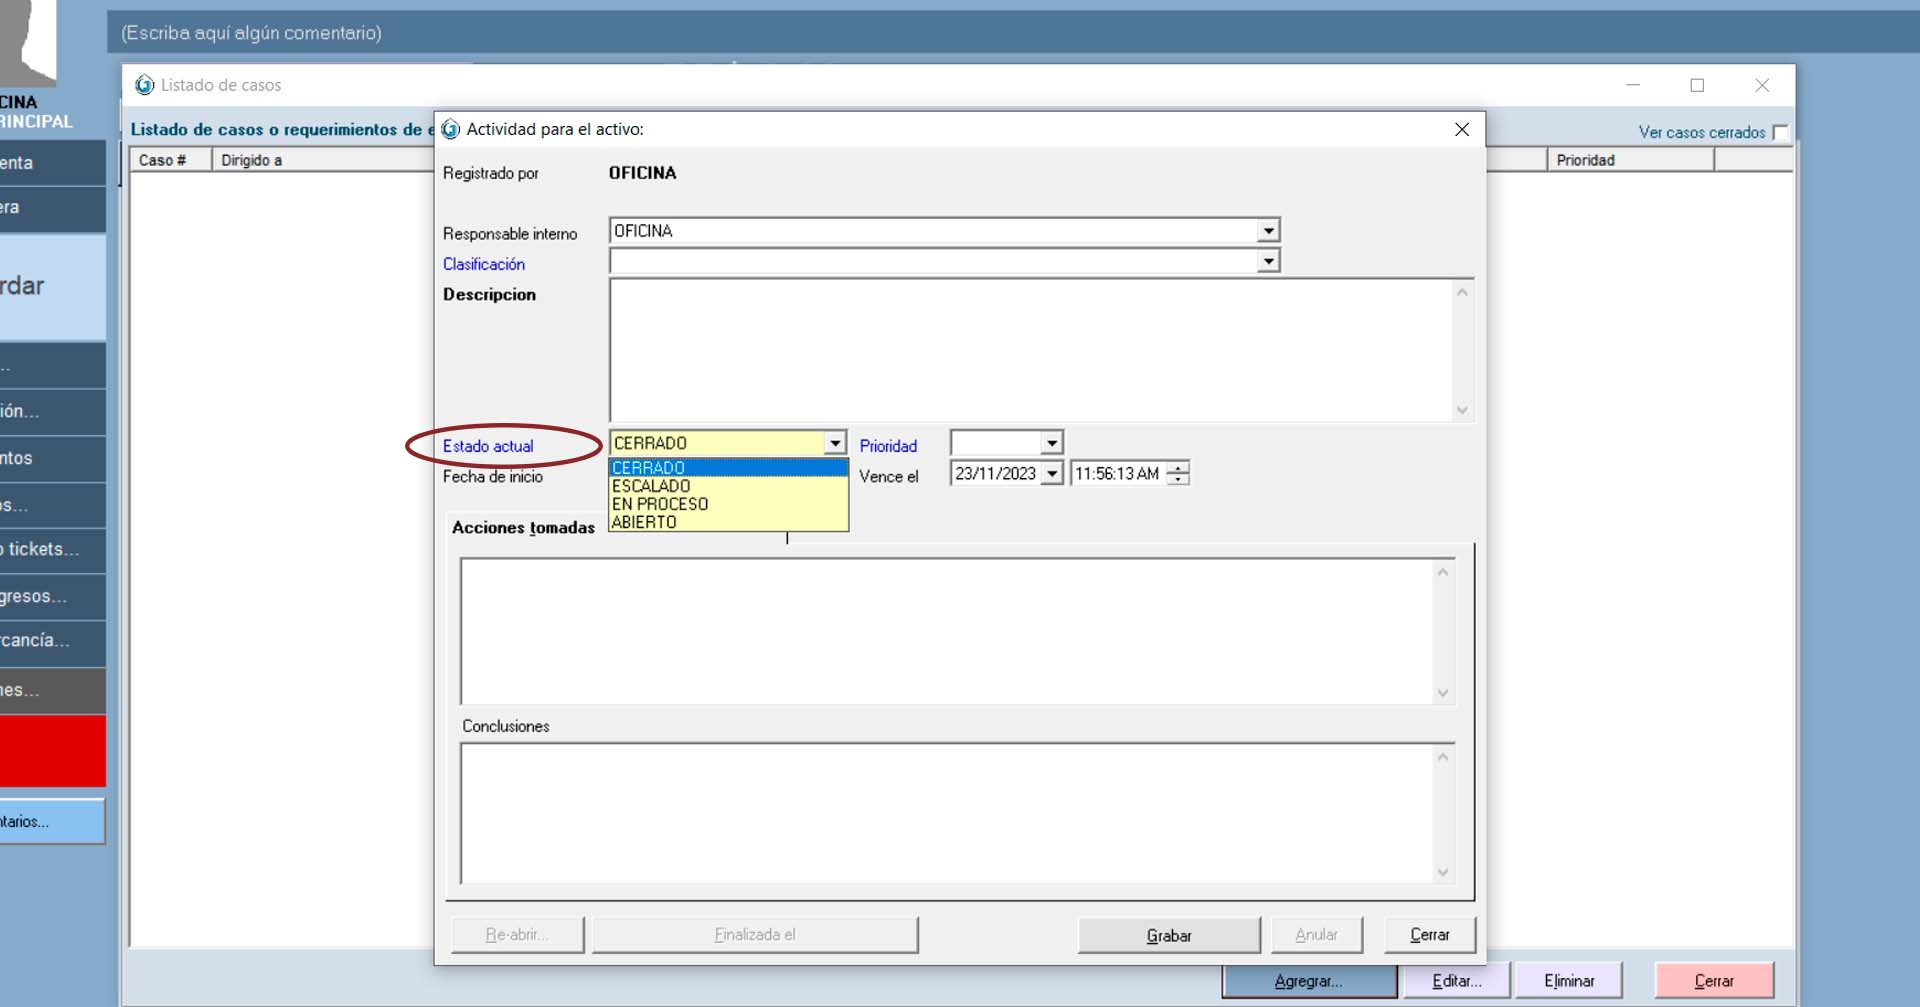The height and width of the screenshot is (1007, 1920).
Task: Click into the Conclusiones text box
Action: 946,813
